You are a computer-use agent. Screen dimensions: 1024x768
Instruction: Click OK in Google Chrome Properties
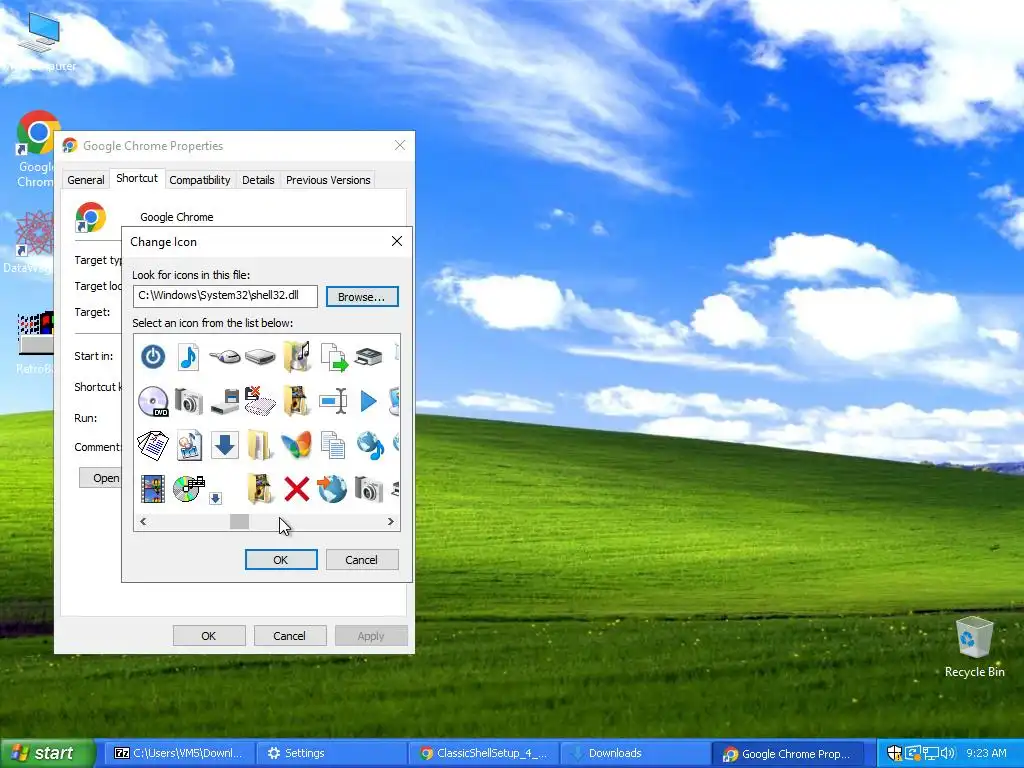point(209,635)
